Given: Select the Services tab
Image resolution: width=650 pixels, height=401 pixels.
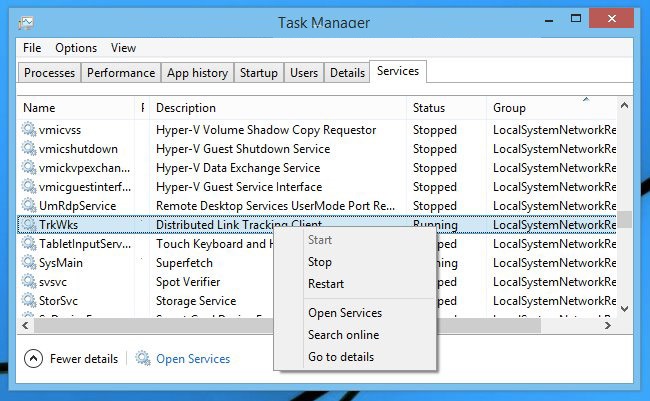Looking at the screenshot, I should coord(398,71).
